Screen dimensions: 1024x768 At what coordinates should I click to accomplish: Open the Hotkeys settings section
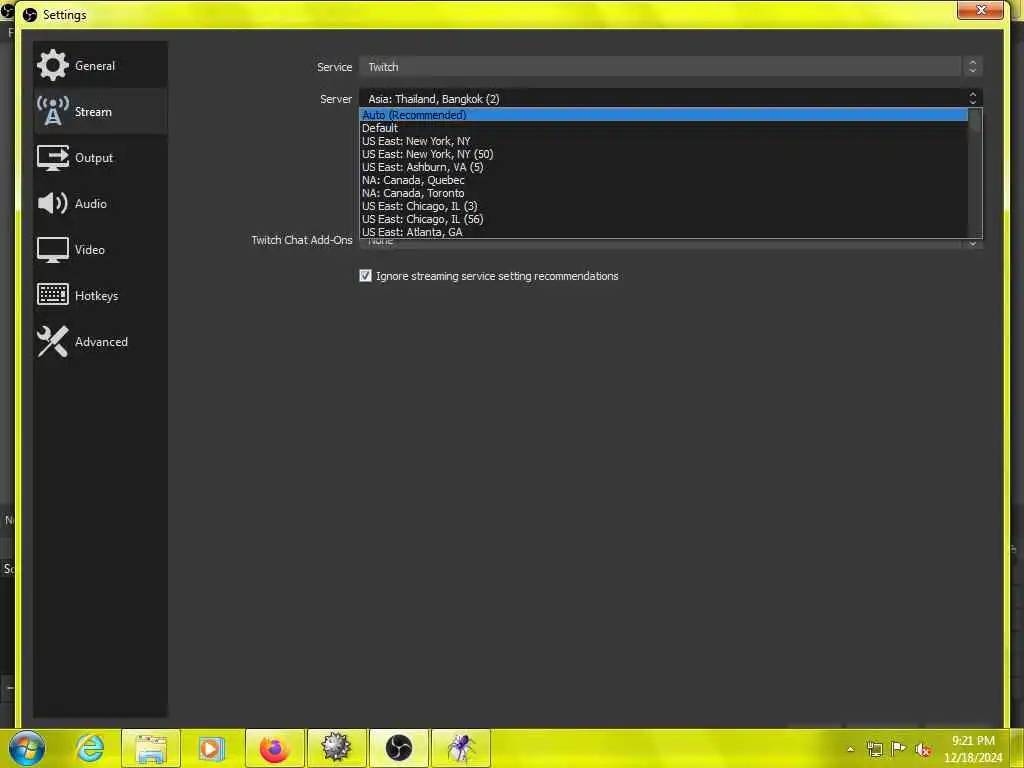[x=100, y=296]
